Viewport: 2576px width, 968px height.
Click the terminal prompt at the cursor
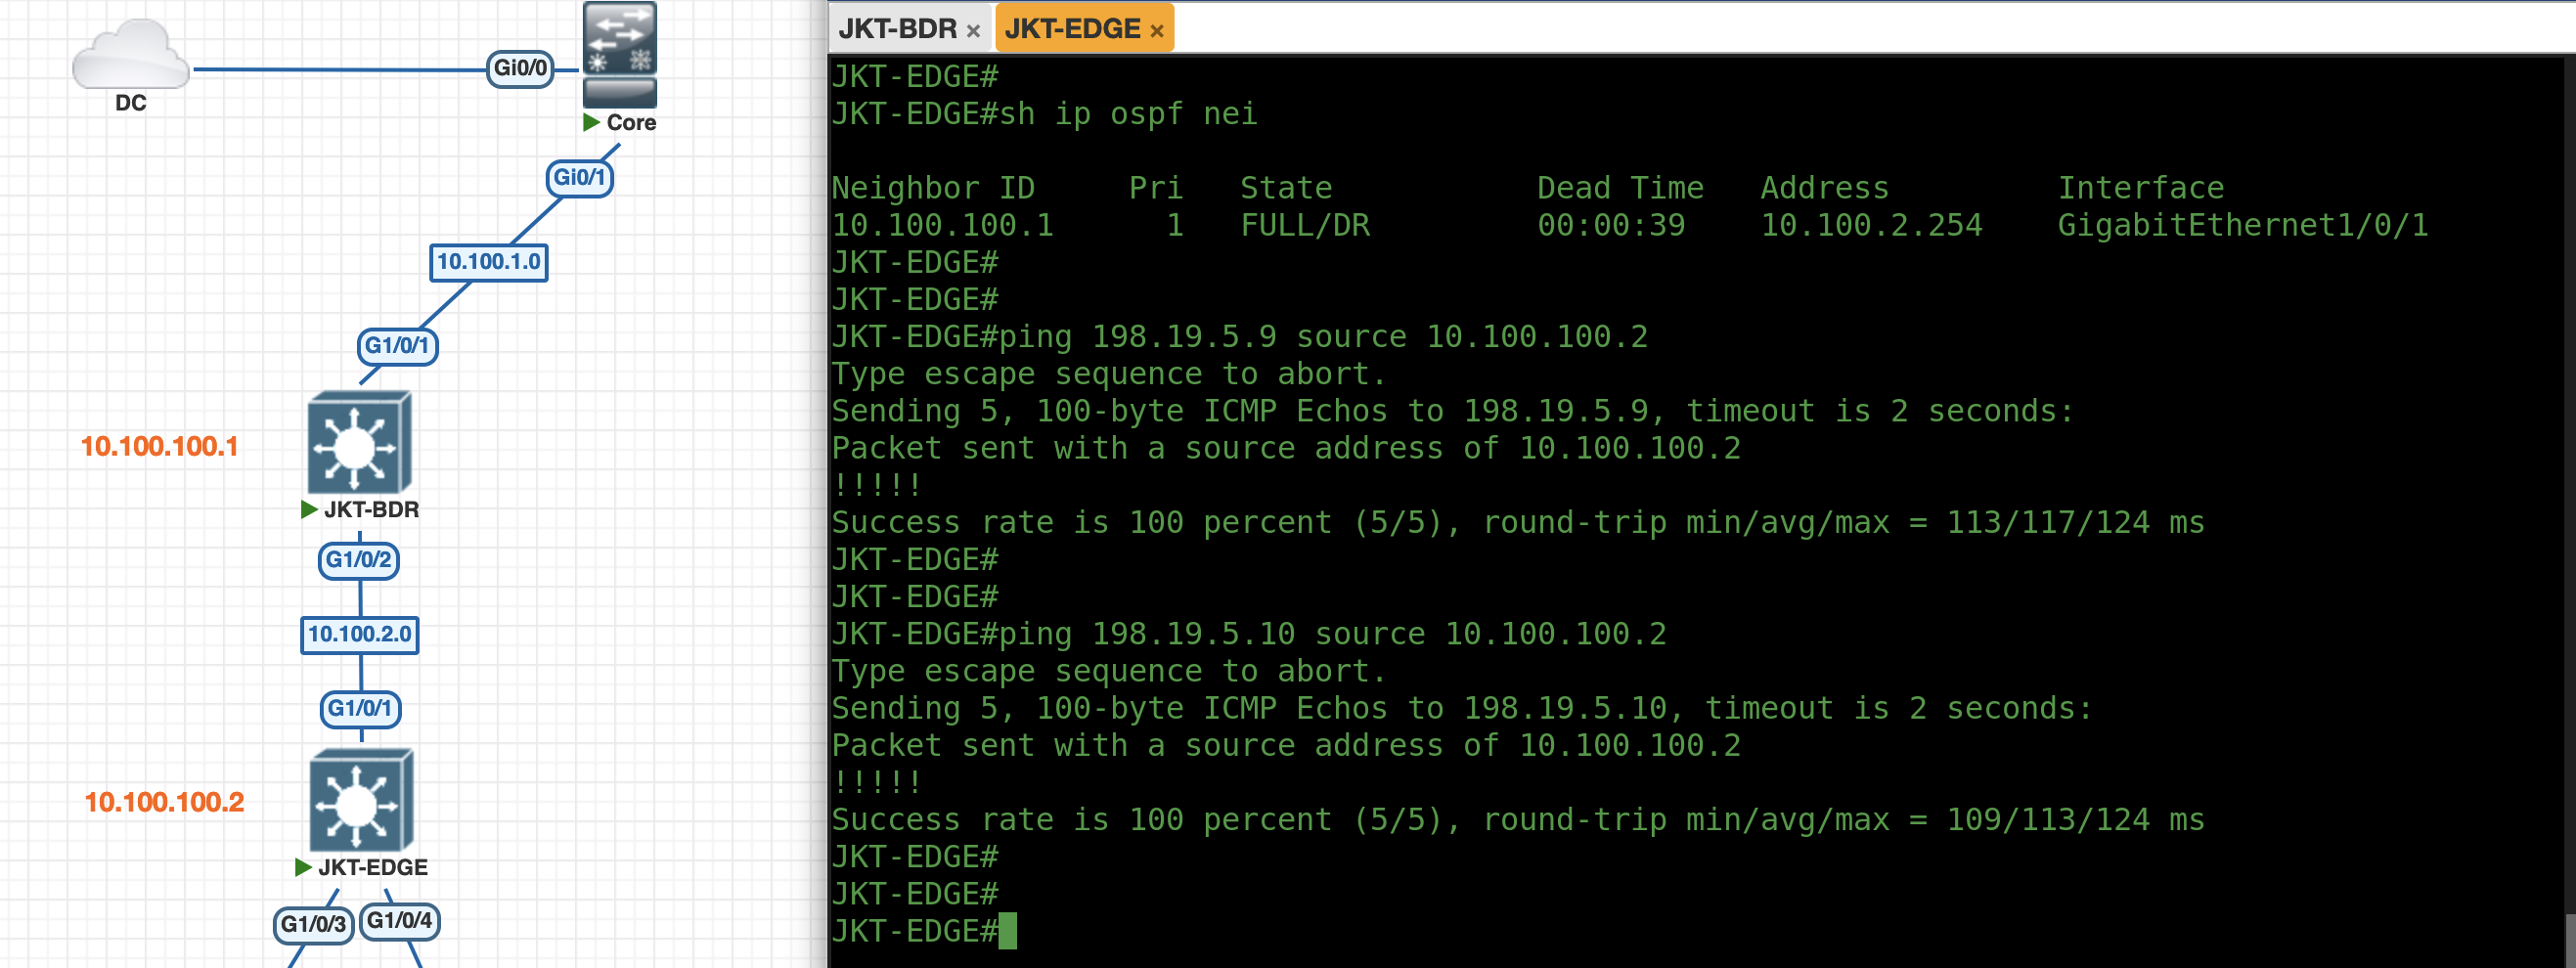click(1007, 931)
